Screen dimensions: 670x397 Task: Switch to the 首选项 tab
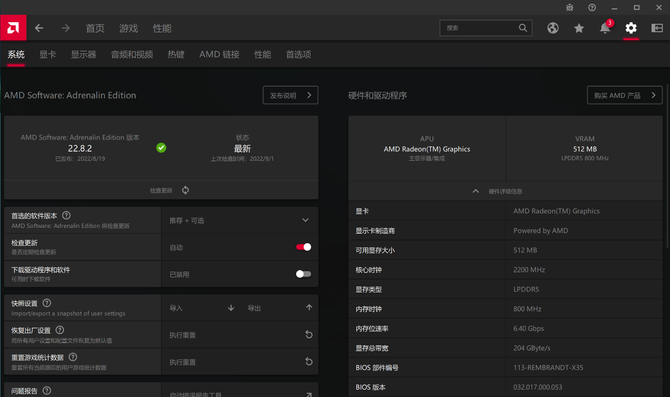click(x=298, y=54)
